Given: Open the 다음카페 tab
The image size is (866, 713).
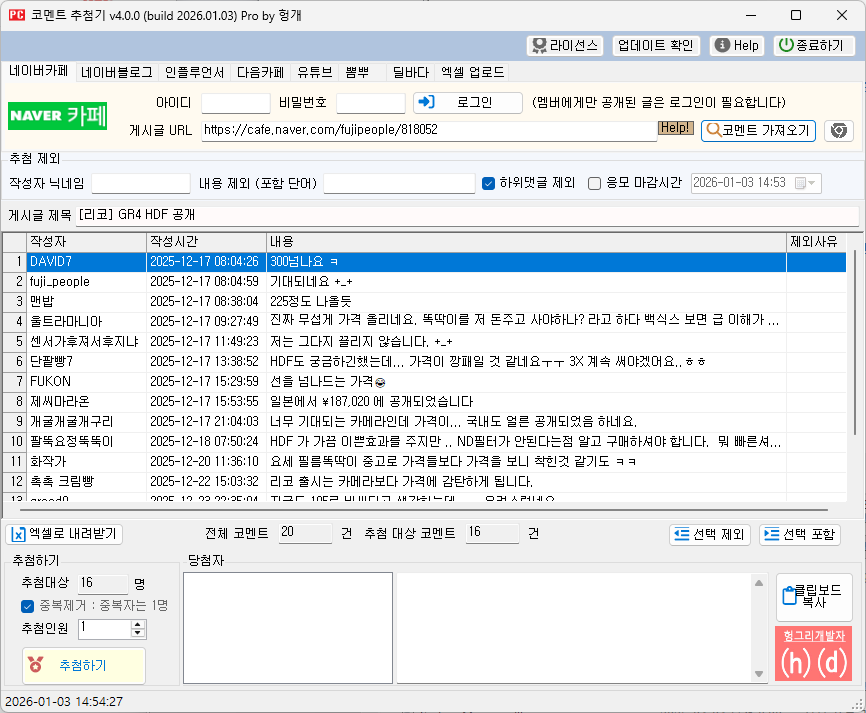Looking at the screenshot, I should (260, 72).
